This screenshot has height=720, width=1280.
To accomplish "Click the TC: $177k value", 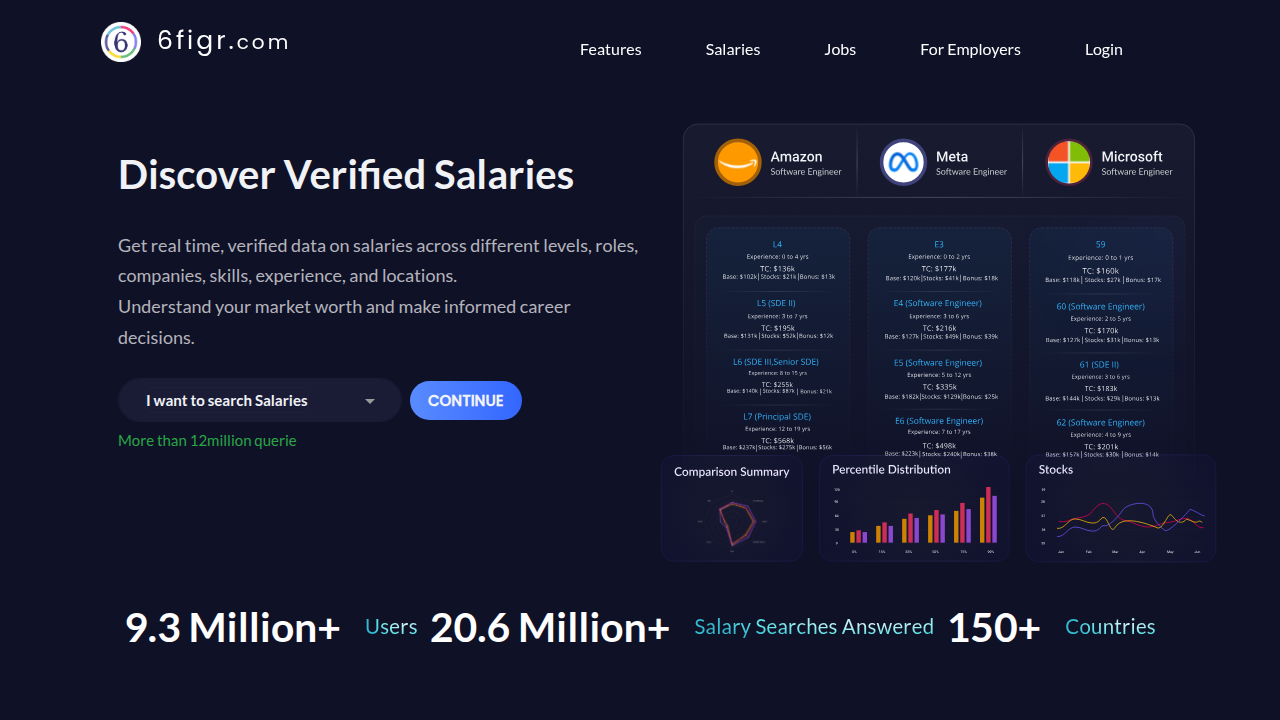I will coord(939,268).
